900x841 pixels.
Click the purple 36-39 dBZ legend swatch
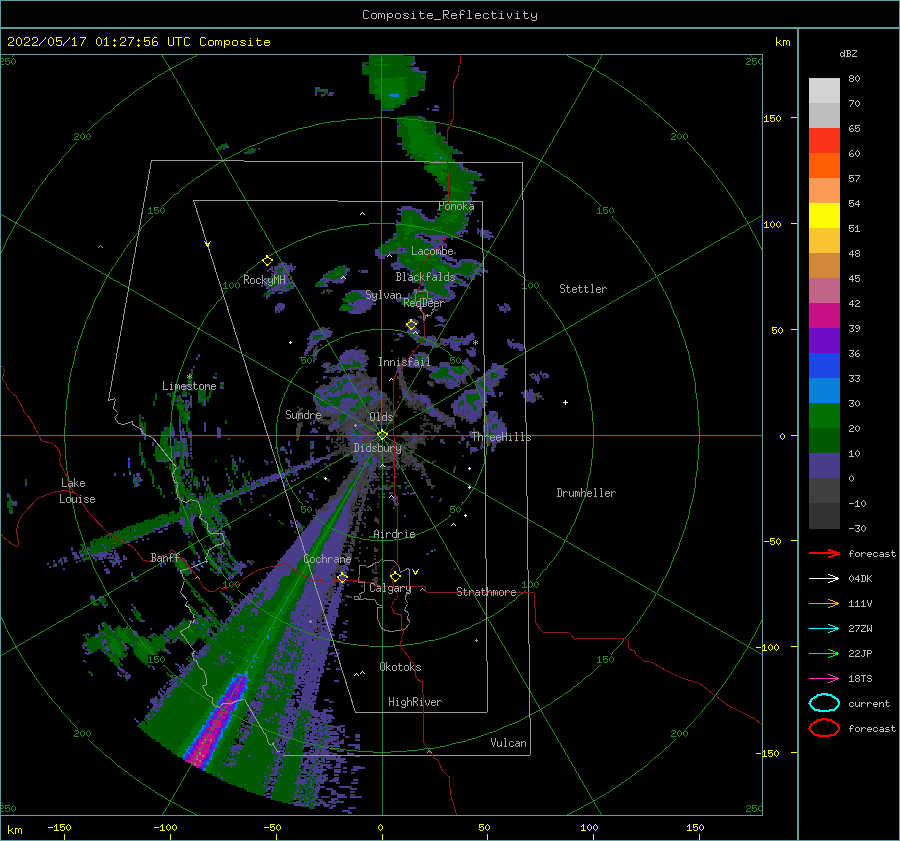coord(824,340)
